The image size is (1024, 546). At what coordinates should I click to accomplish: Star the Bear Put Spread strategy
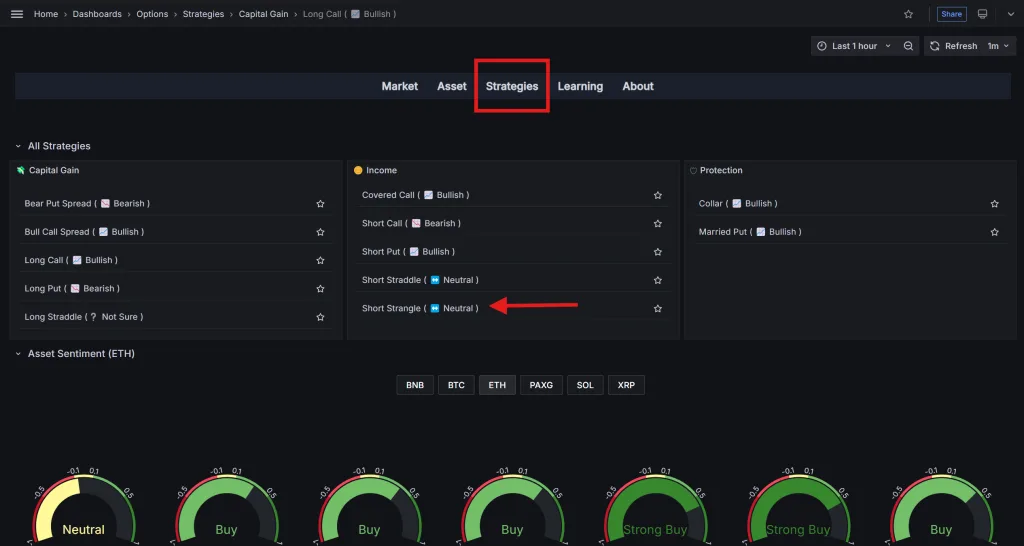point(320,204)
